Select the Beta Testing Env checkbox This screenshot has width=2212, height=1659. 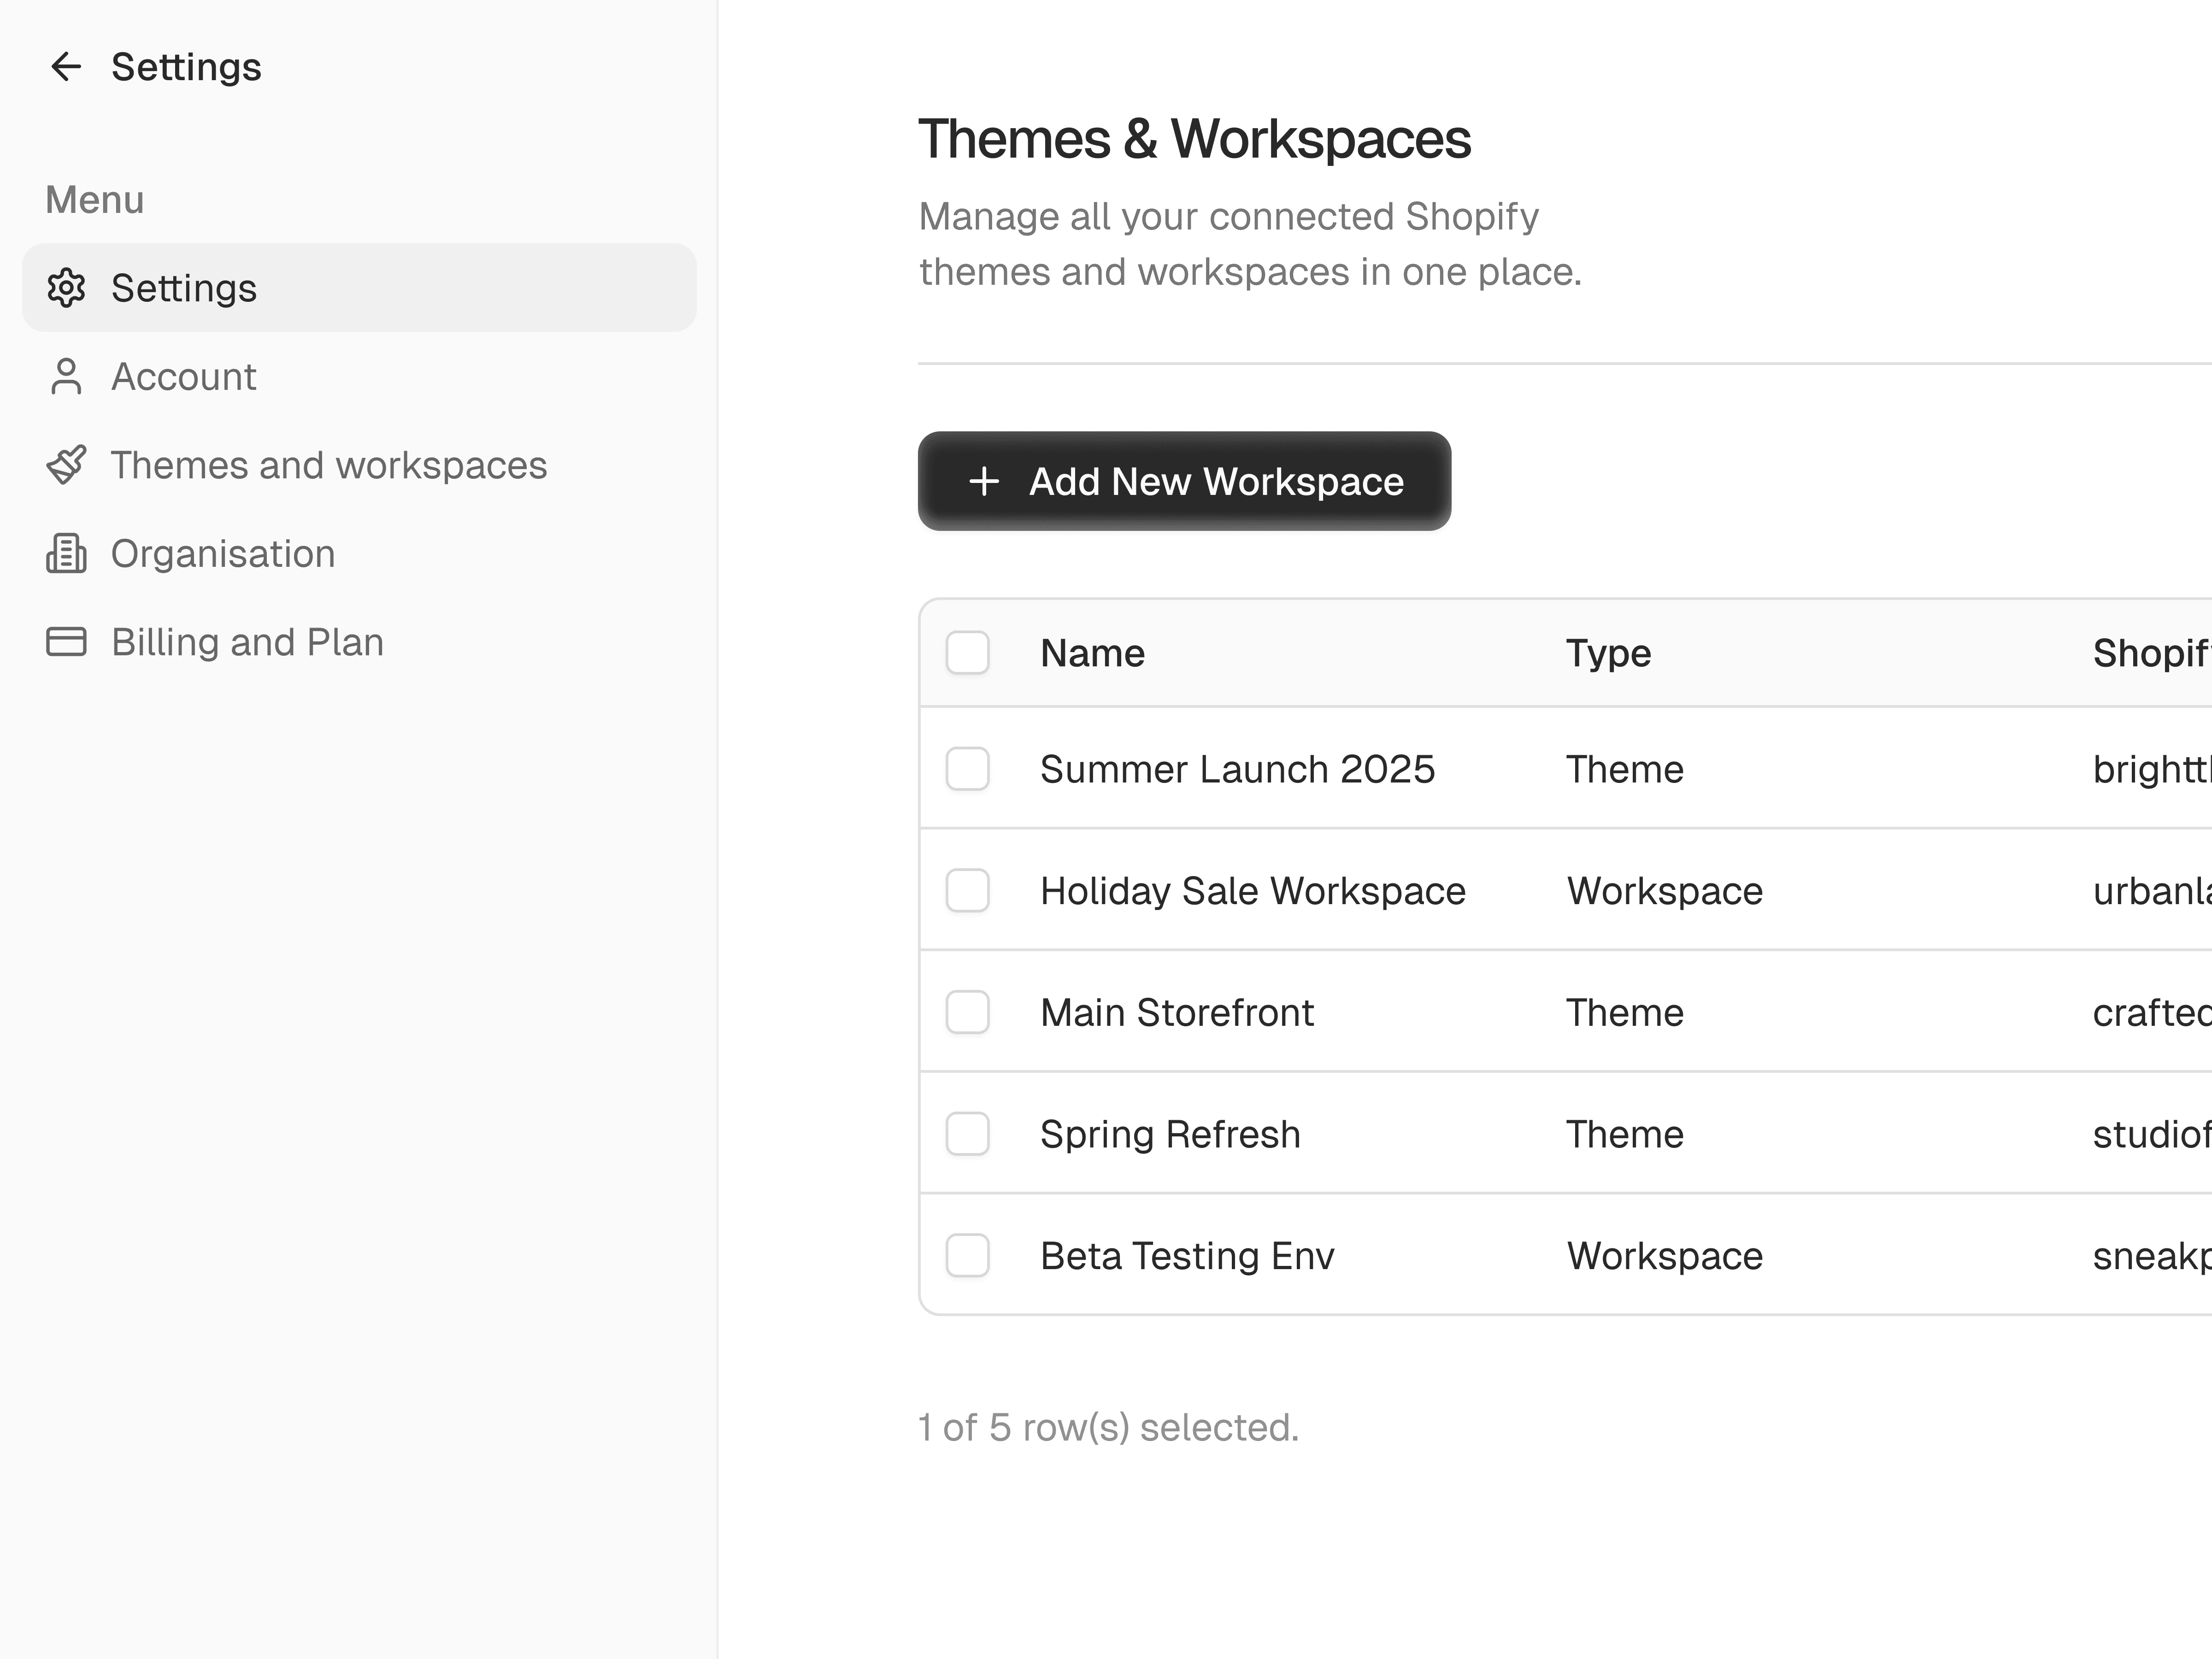click(967, 1256)
